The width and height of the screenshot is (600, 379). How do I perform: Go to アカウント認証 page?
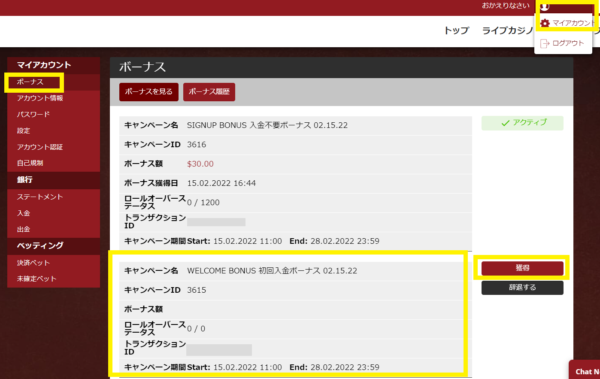click(x=40, y=147)
